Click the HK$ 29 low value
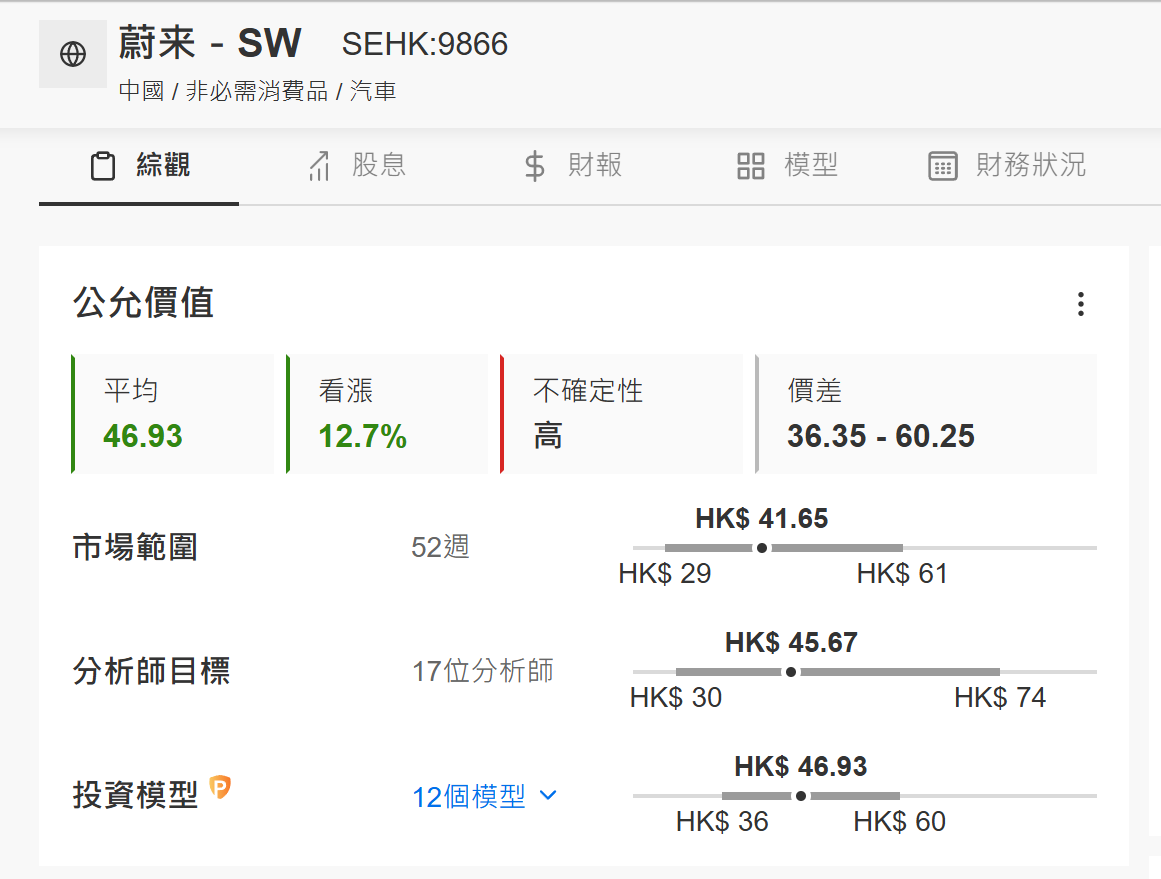The height and width of the screenshot is (879, 1161). [665, 574]
